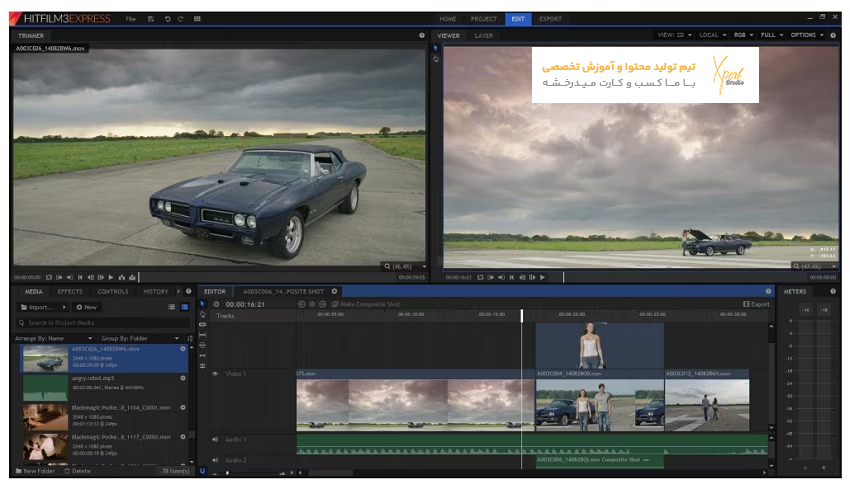This screenshot has height=489, width=850.
Task: Click the Undo icon in title bar
Action: point(168,19)
